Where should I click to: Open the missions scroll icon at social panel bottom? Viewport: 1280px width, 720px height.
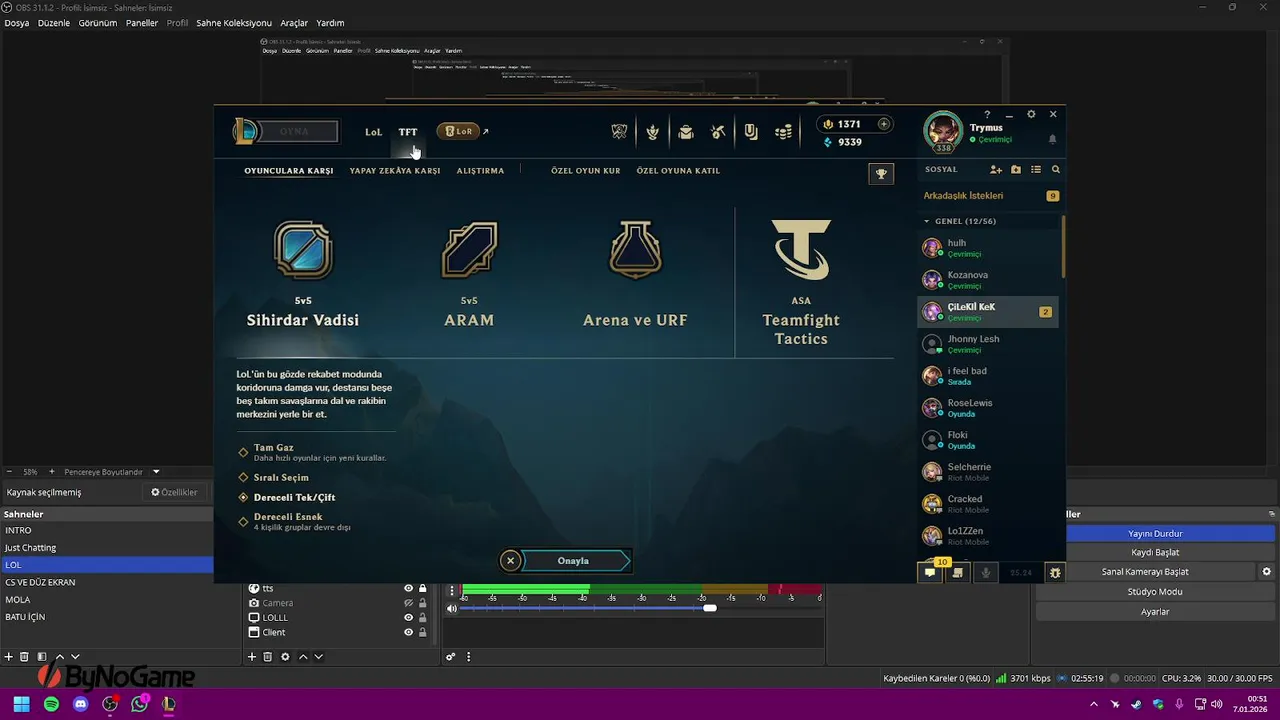pos(958,573)
